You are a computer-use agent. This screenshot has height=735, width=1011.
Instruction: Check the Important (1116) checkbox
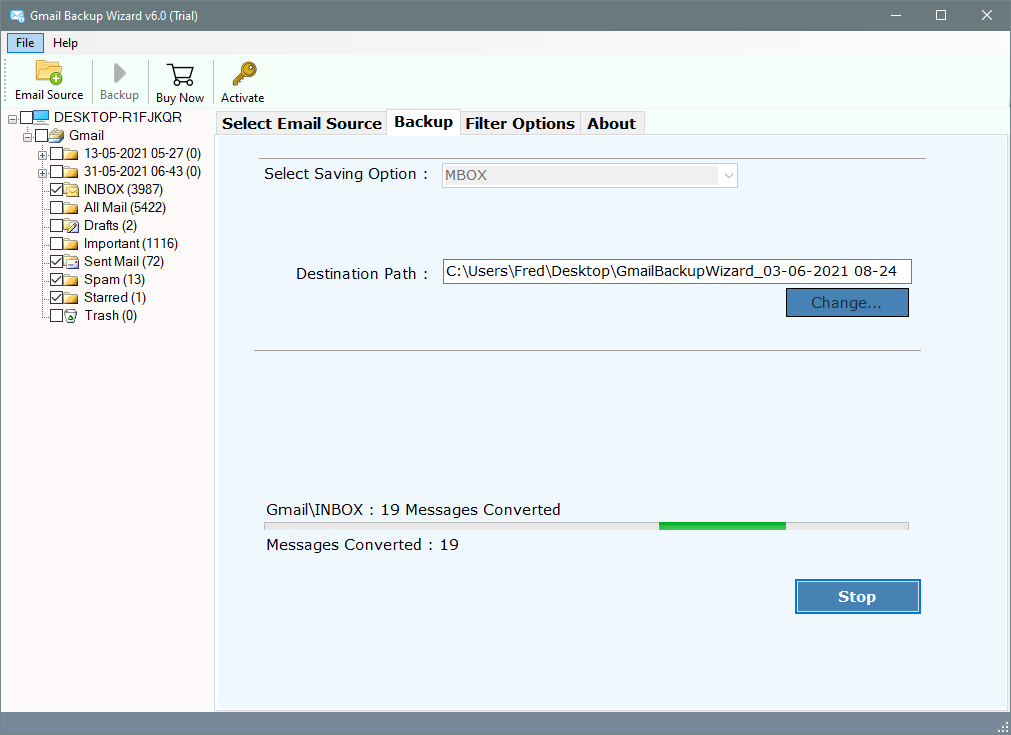pos(56,244)
